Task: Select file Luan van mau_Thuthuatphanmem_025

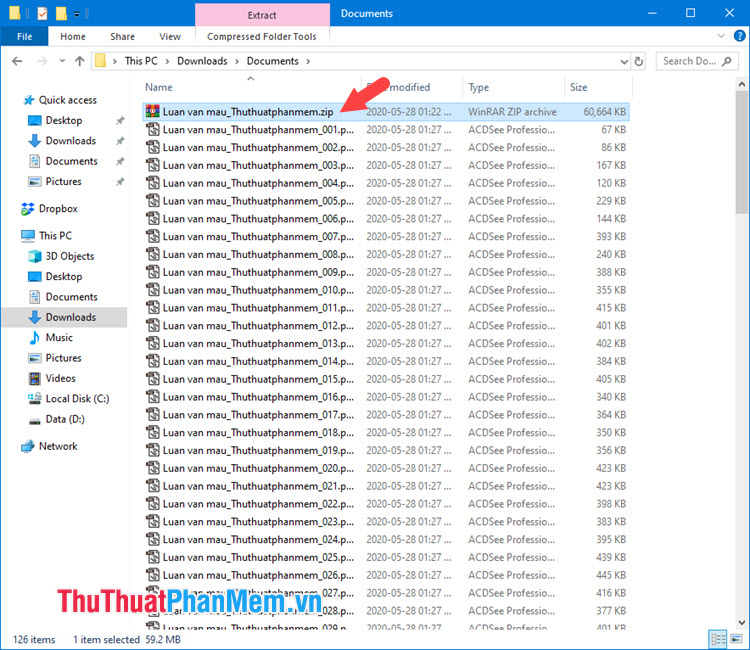Action: point(386,557)
